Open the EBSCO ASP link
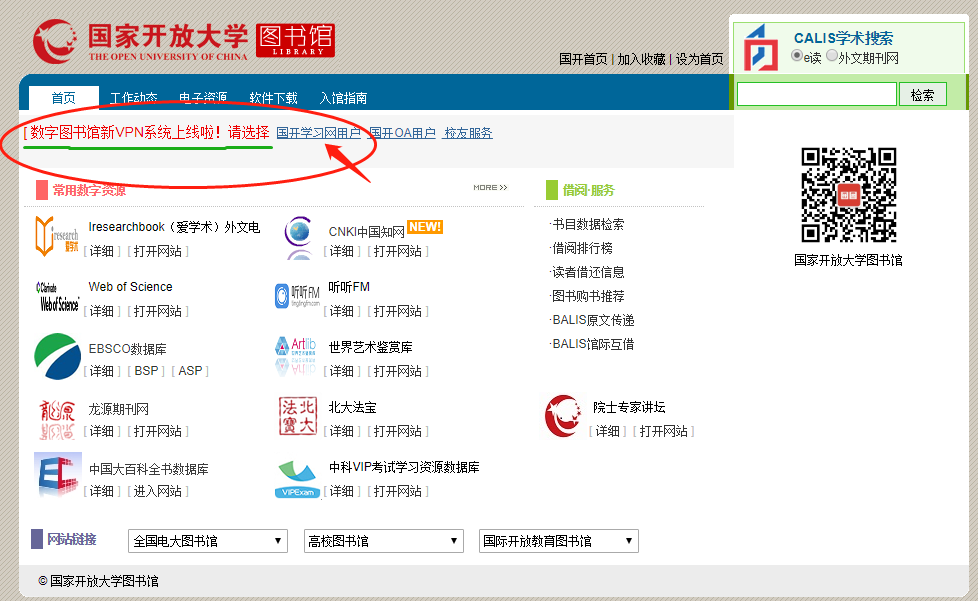978x601 pixels. [190, 371]
